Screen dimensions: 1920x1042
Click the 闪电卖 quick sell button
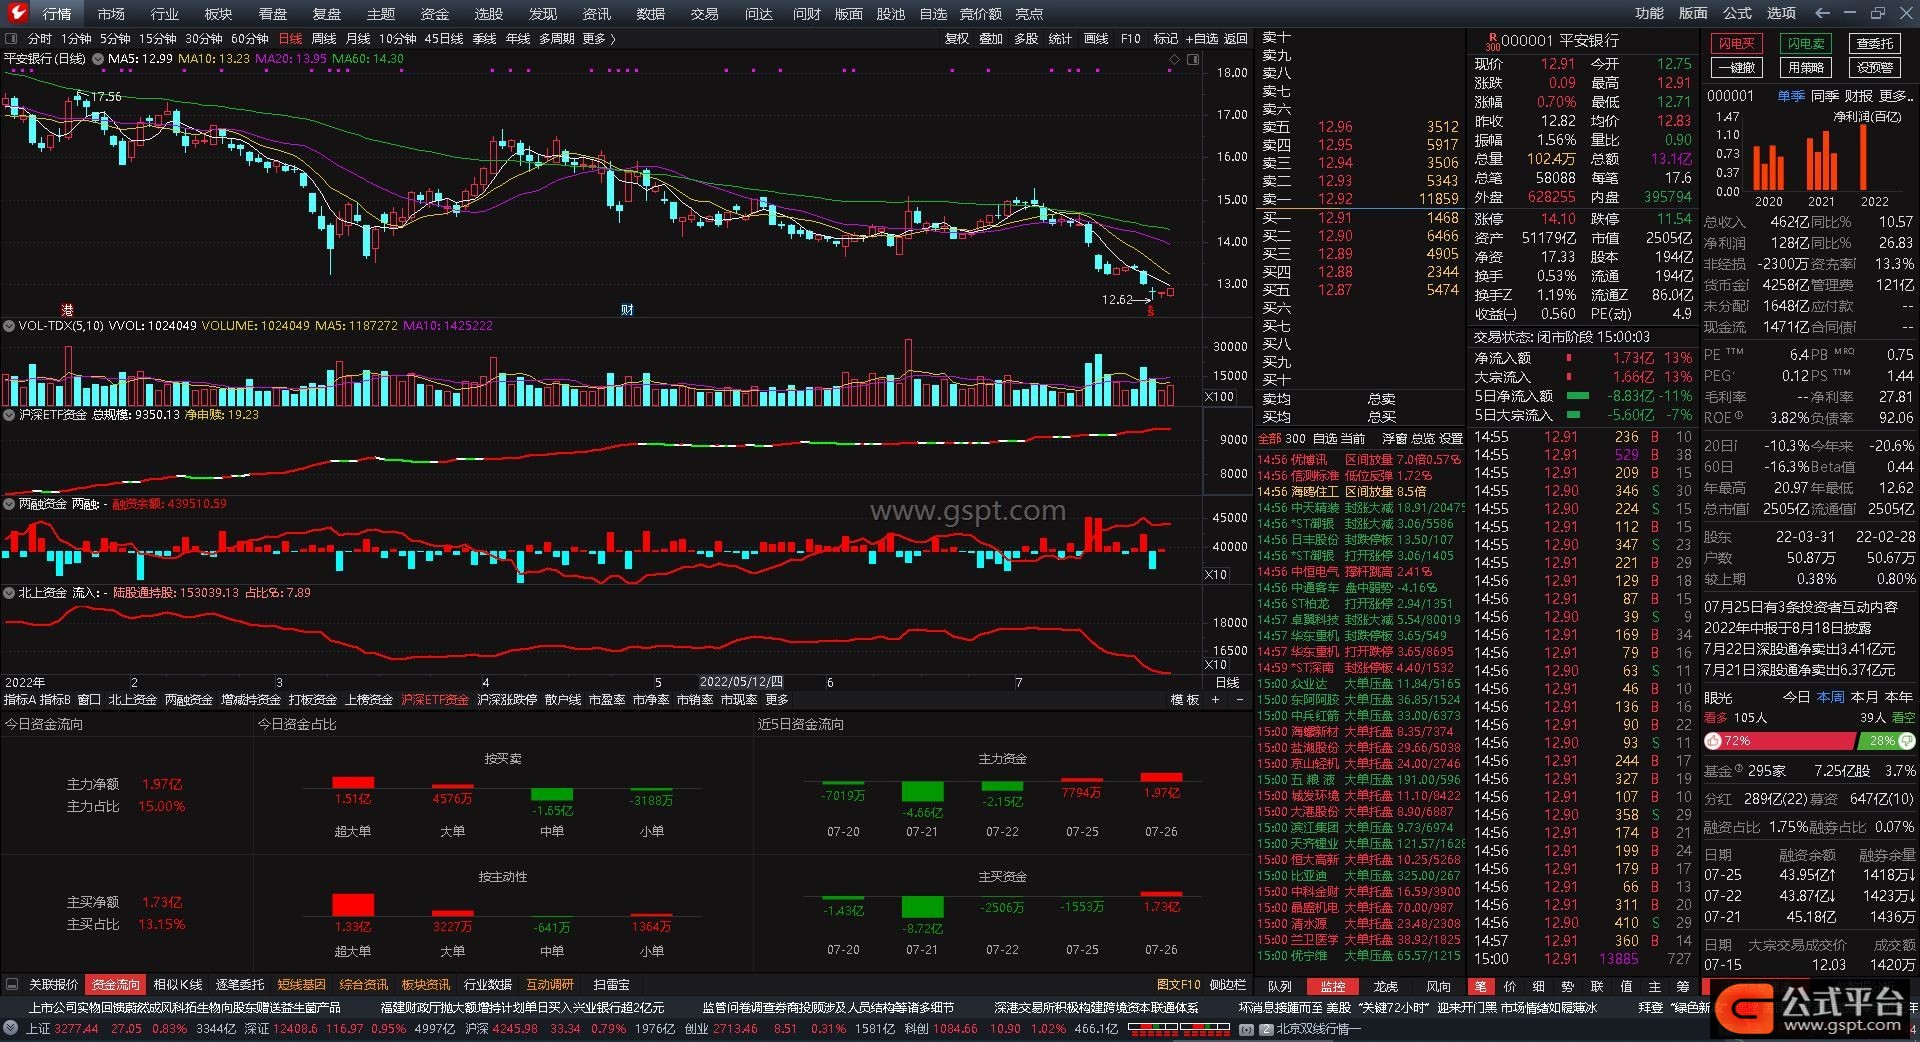coord(1806,44)
